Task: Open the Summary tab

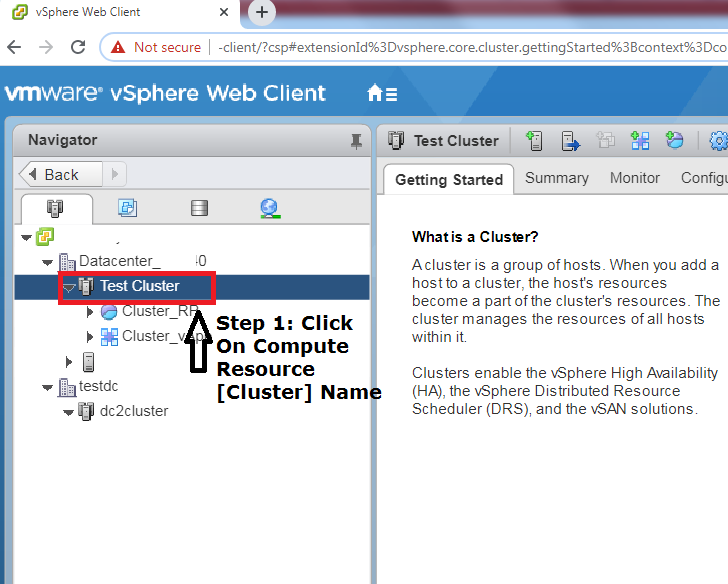Action: pyautogui.click(x=556, y=178)
